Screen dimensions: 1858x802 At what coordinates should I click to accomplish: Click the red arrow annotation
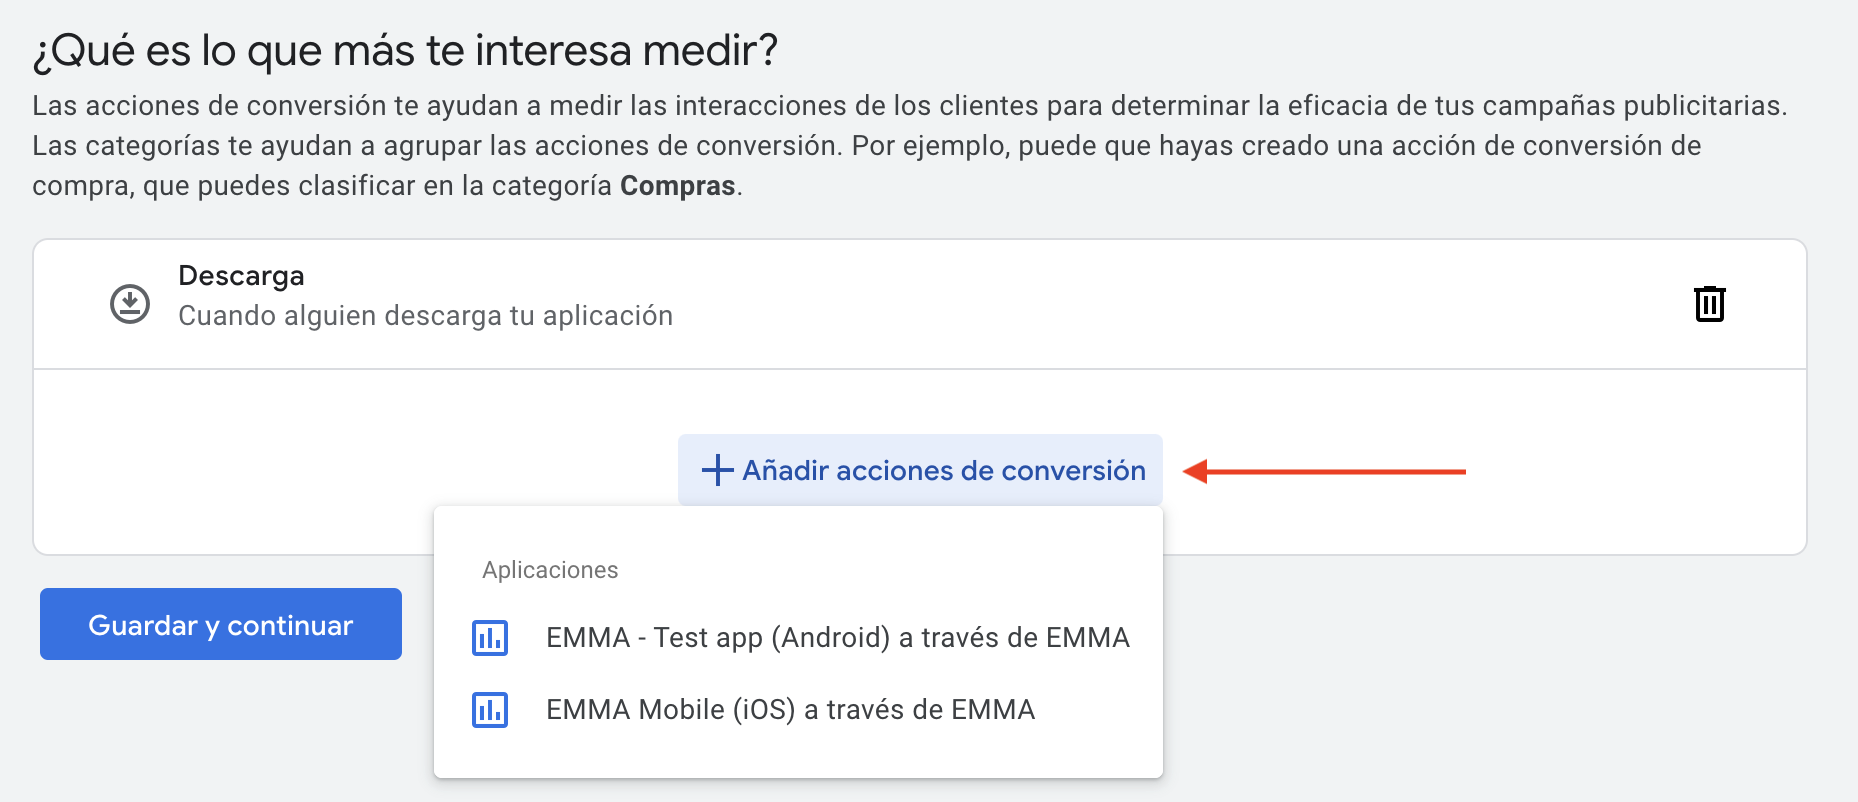point(1324,471)
